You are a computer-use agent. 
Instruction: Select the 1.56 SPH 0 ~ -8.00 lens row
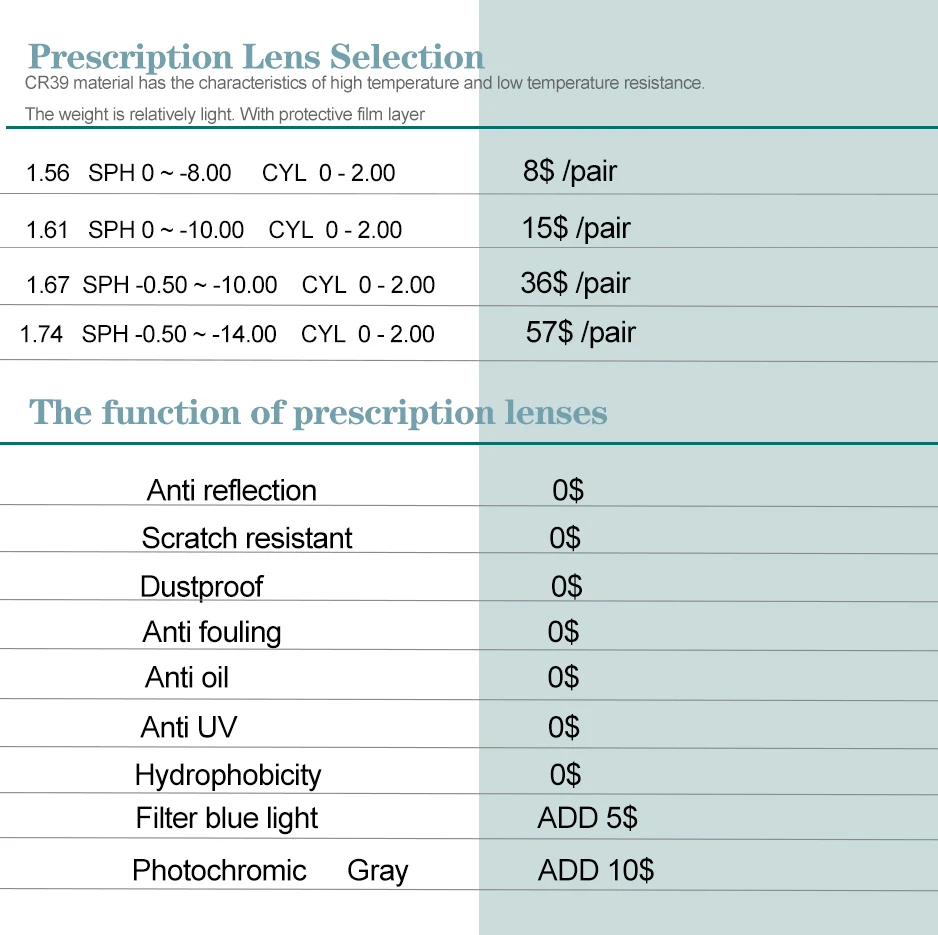pos(210,173)
